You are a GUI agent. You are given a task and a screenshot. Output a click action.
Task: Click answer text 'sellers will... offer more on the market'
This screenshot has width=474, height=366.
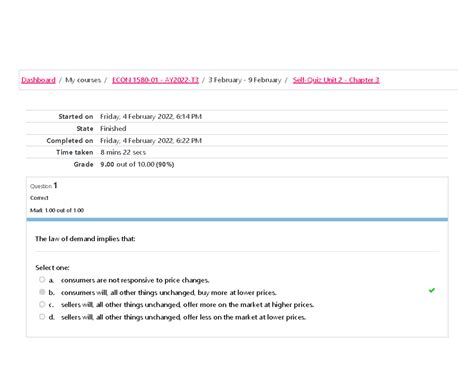click(187, 305)
